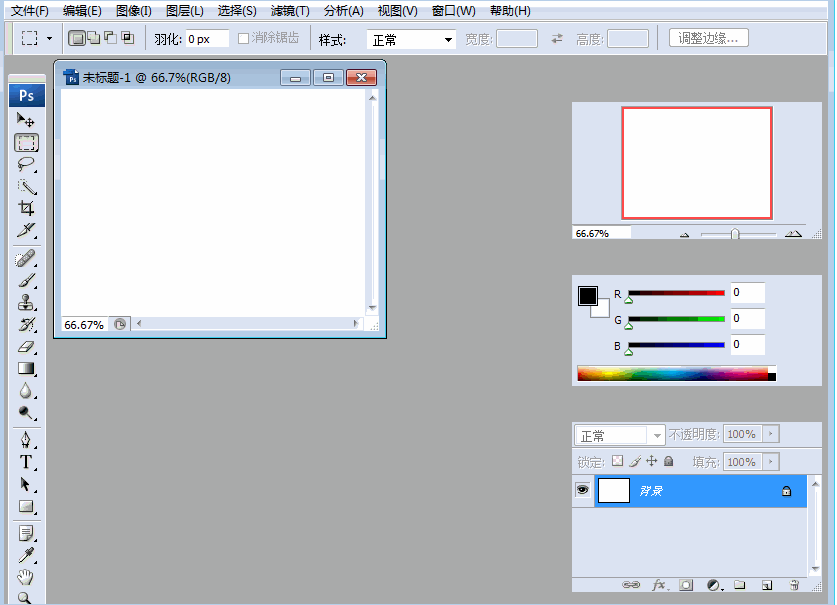Image resolution: width=837 pixels, height=605 pixels.
Task: Toggle the 消除锯齿 anti-alias checkbox
Action: (x=243, y=38)
